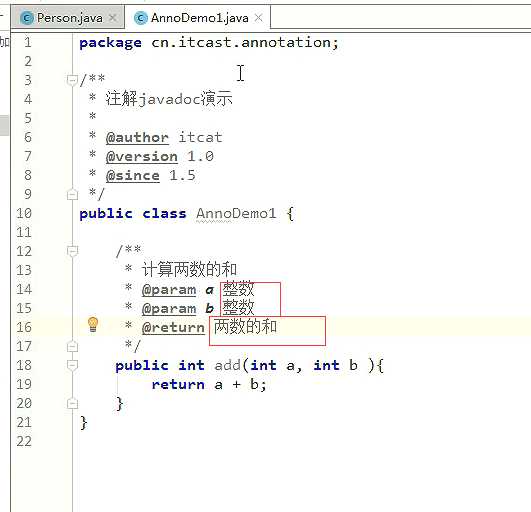Click the @param tag for parameter a
Viewport: 531px width, 512px height.
click(x=169, y=290)
